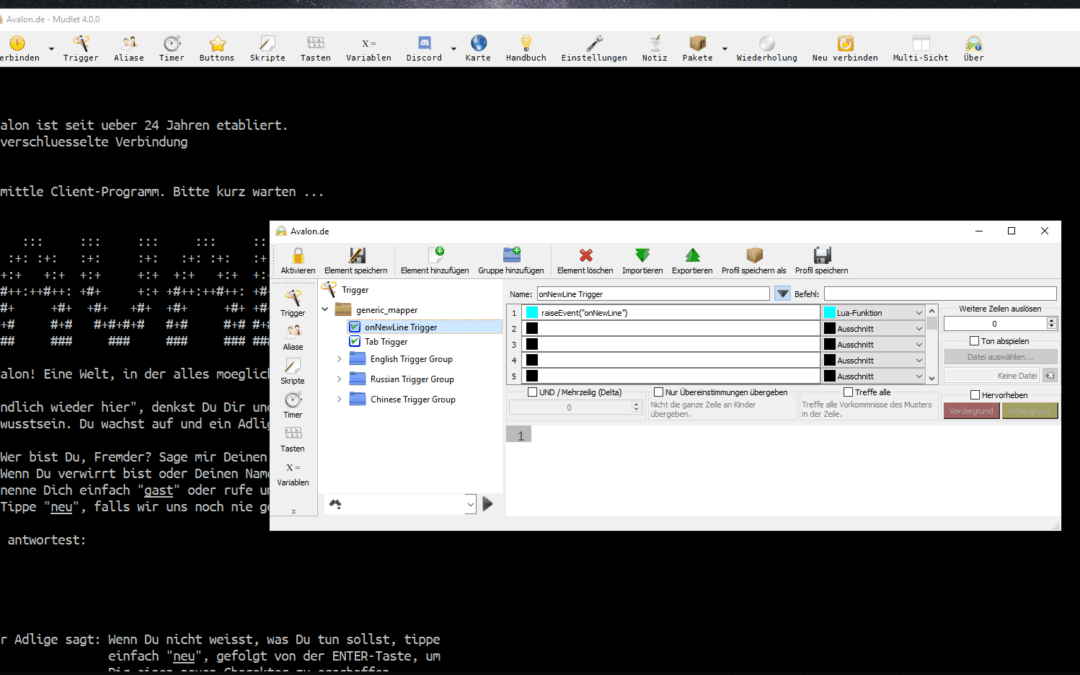
Task: Expand Russian Trigger Group
Action: point(339,379)
